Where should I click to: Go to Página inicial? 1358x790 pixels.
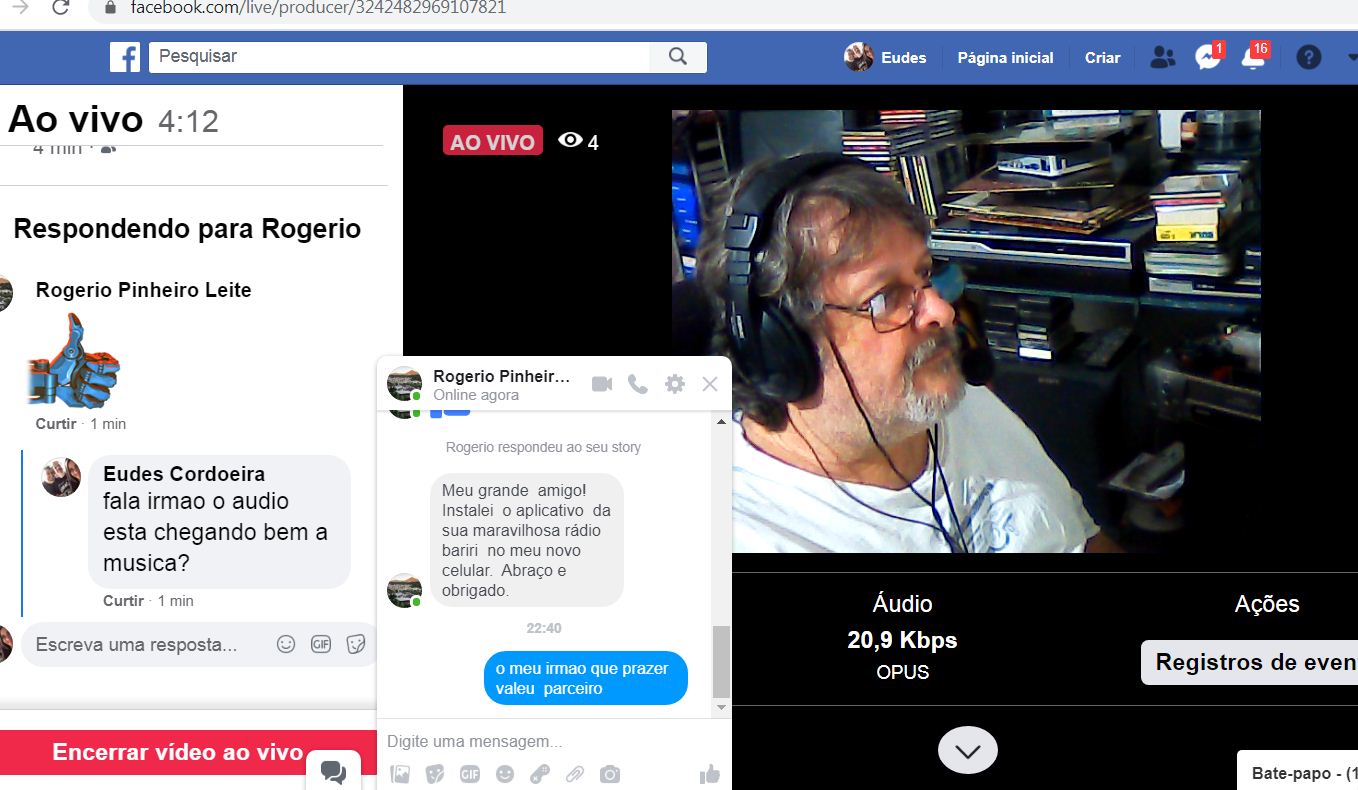[x=1005, y=58]
